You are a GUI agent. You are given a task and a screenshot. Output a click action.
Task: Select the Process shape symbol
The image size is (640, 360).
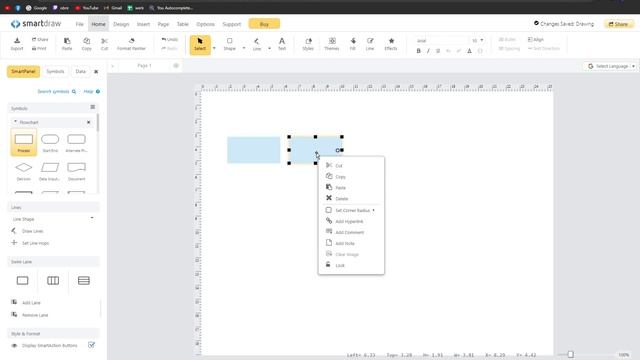pos(24,142)
